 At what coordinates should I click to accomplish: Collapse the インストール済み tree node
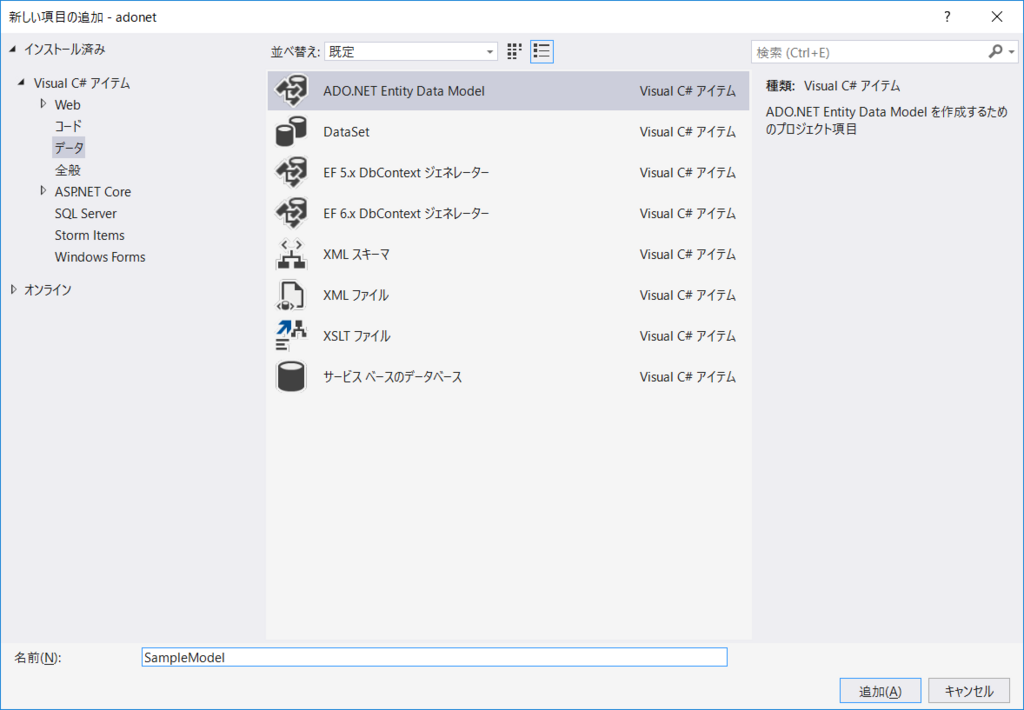click(x=13, y=49)
